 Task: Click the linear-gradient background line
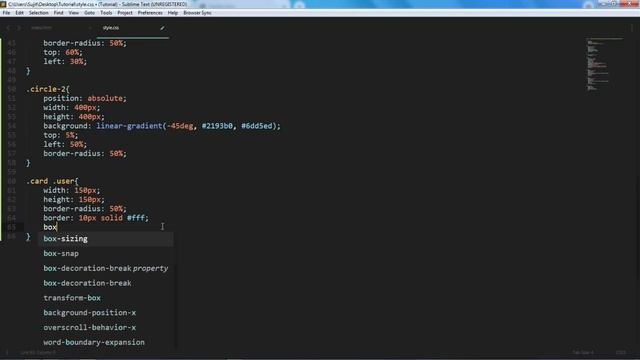click(162, 126)
